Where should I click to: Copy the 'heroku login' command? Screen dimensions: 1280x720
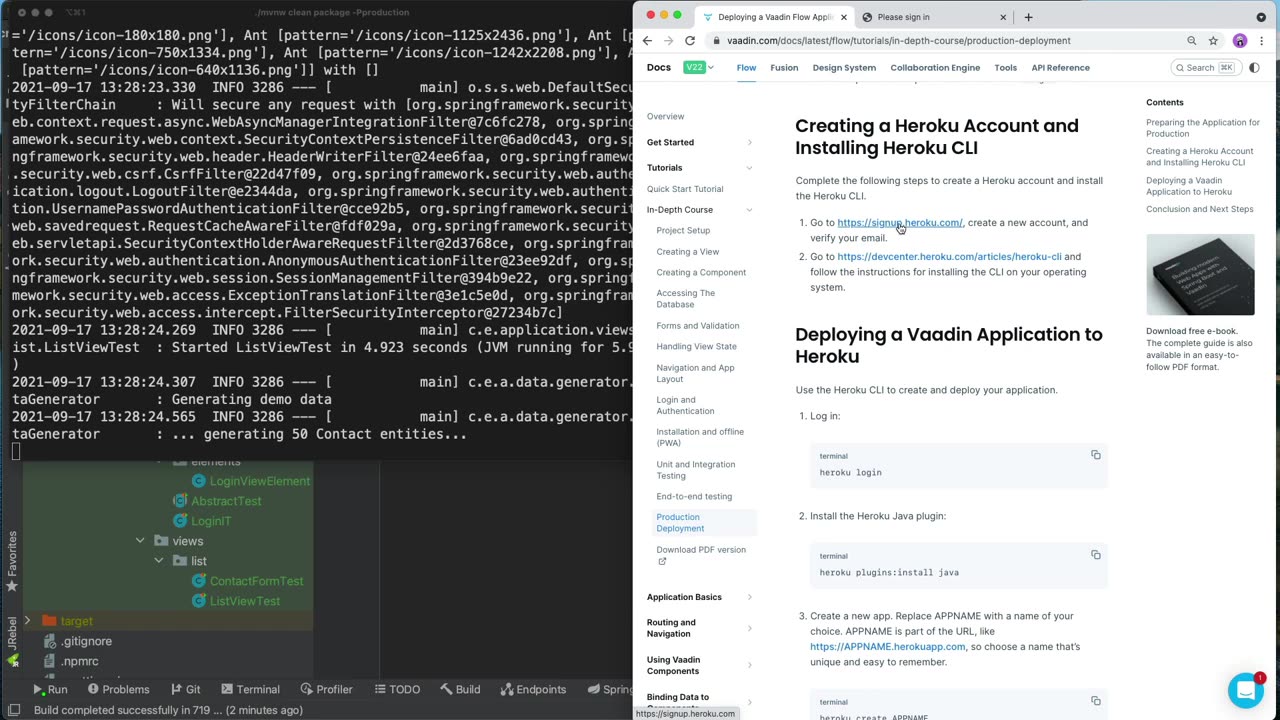(1096, 455)
